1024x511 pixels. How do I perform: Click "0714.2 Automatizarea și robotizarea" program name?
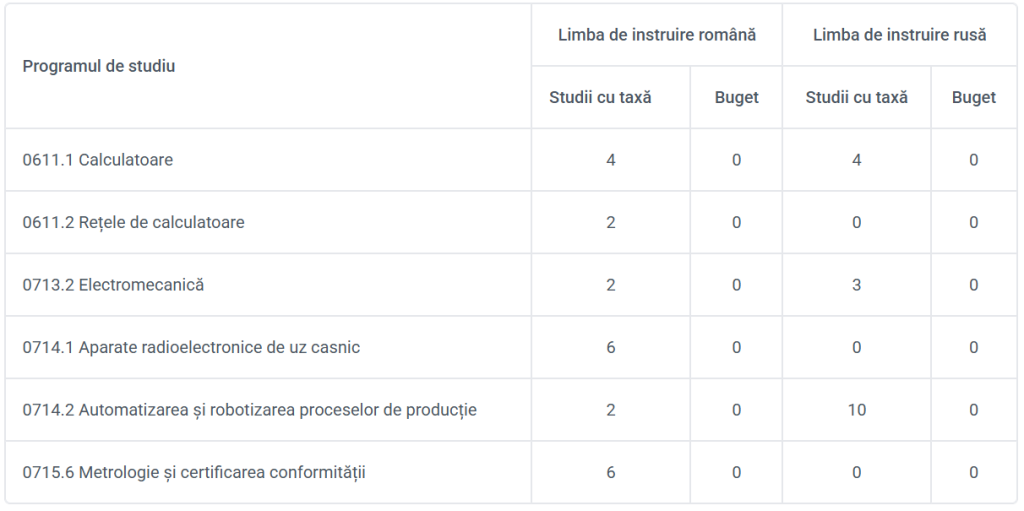pyautogui.click(x=249, y=410)
